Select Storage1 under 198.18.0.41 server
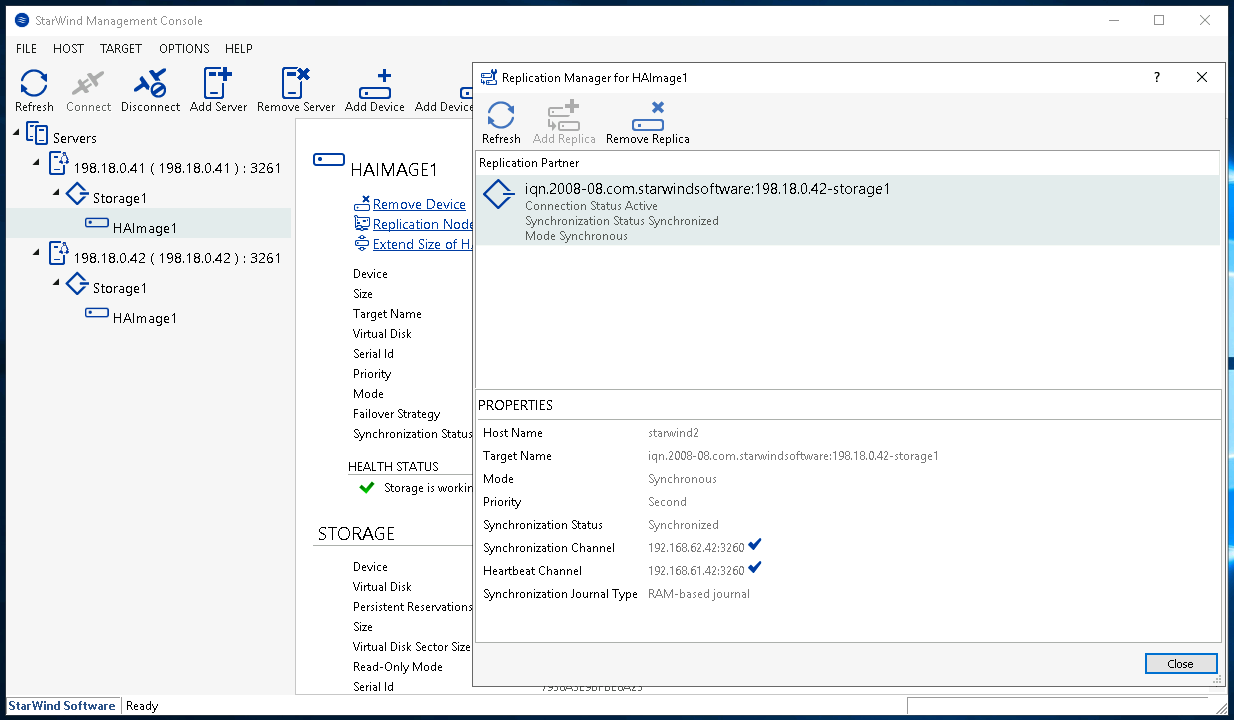The width and height of the screenshot is (1234, 720). pyautogui.click(x=119, y=198)
